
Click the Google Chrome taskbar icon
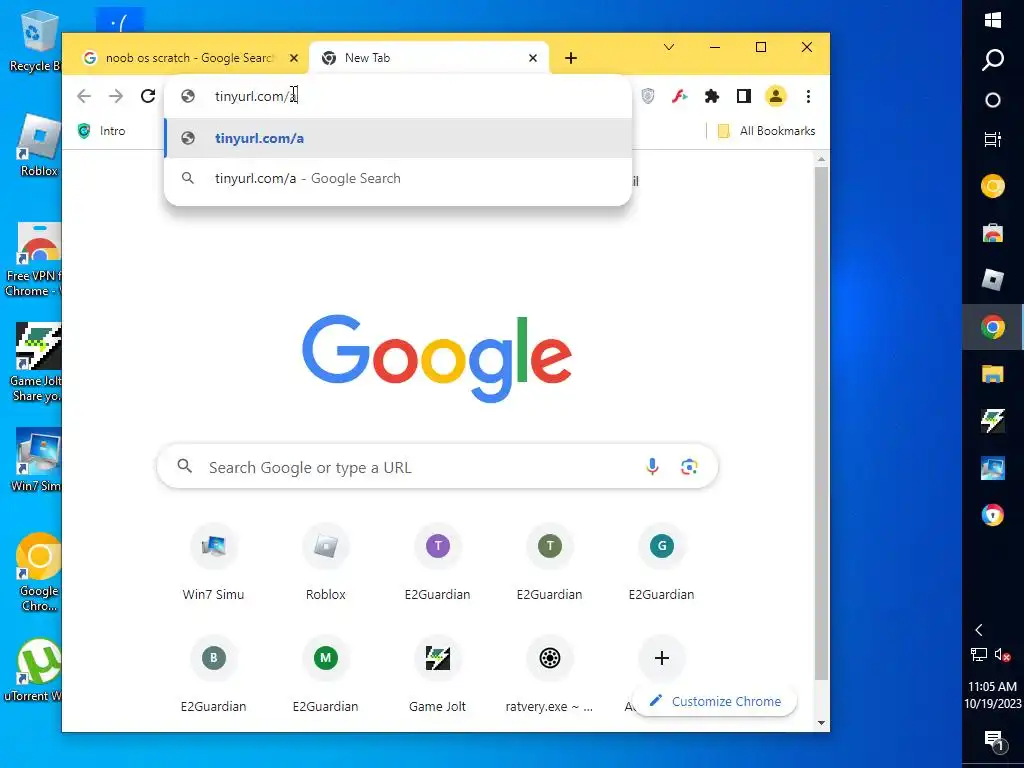pos(993,327)
